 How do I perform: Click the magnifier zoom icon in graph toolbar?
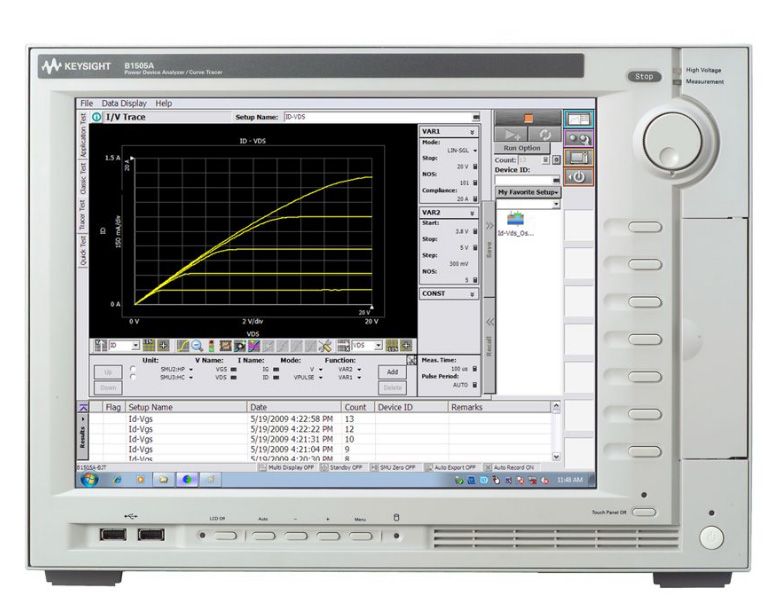pyautogui.click(x=197, y=346)
